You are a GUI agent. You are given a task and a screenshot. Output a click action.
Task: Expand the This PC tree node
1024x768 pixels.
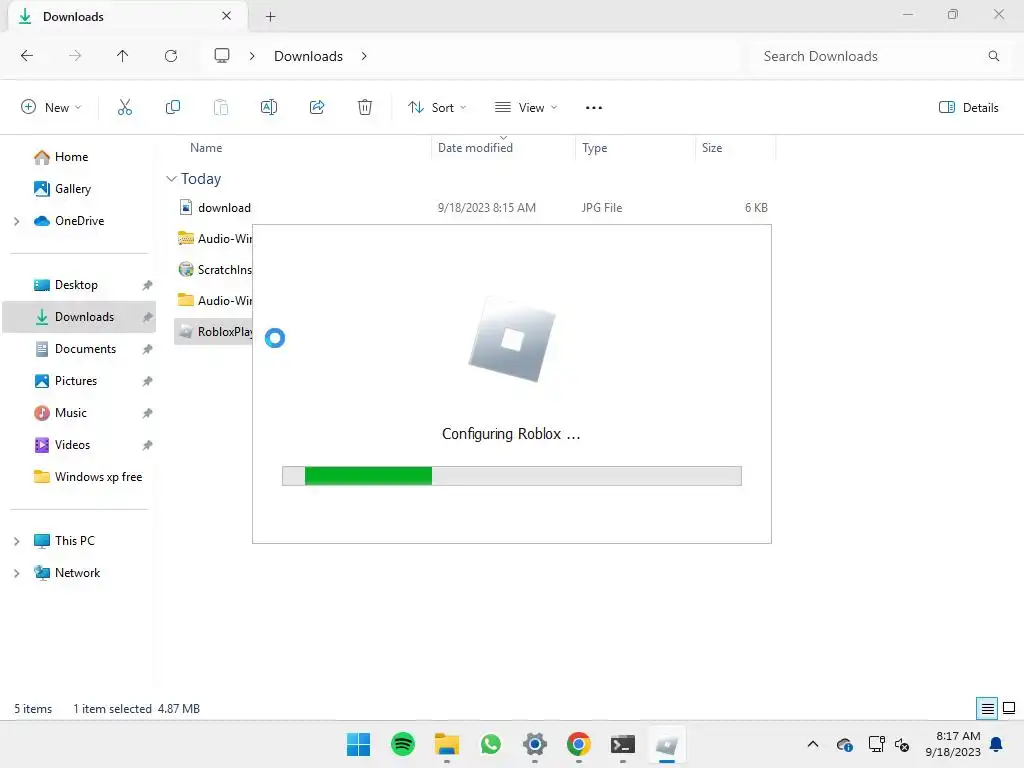pos(17,541)
